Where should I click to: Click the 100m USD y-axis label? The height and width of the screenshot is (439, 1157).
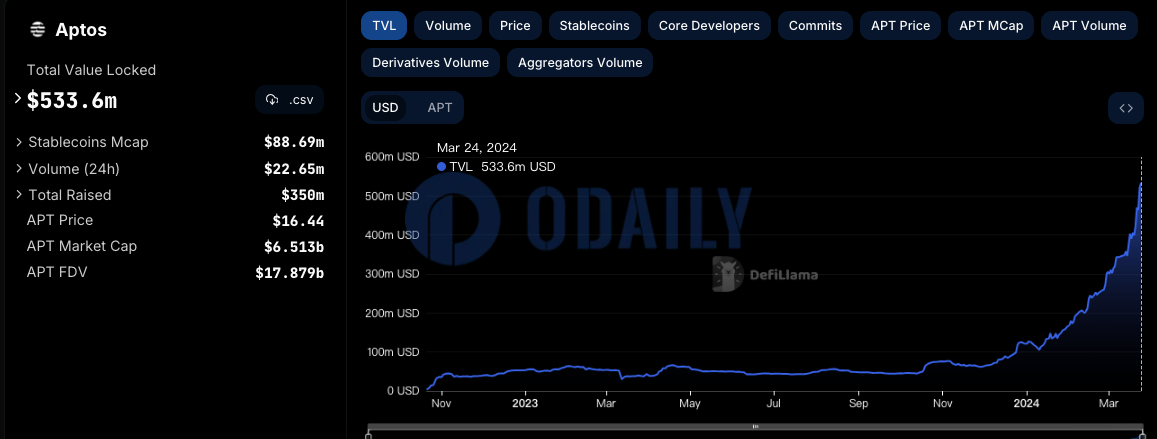click(x=393, y=352)
